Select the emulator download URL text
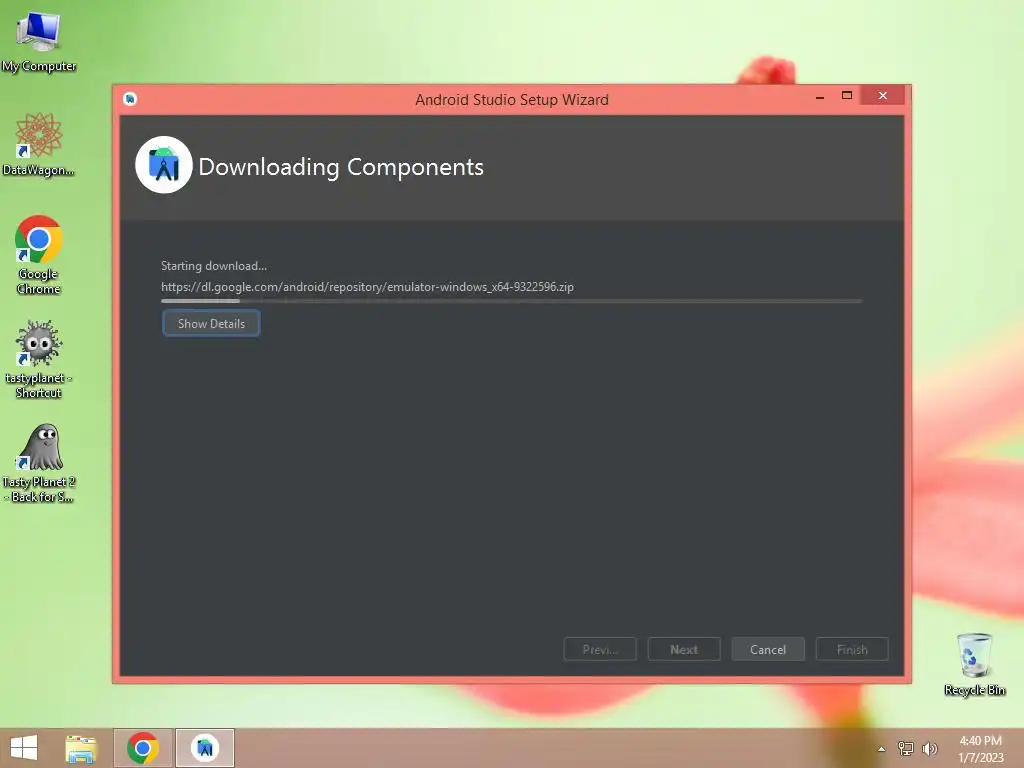This screenshot has width=1024, height=768. (367, 287)
